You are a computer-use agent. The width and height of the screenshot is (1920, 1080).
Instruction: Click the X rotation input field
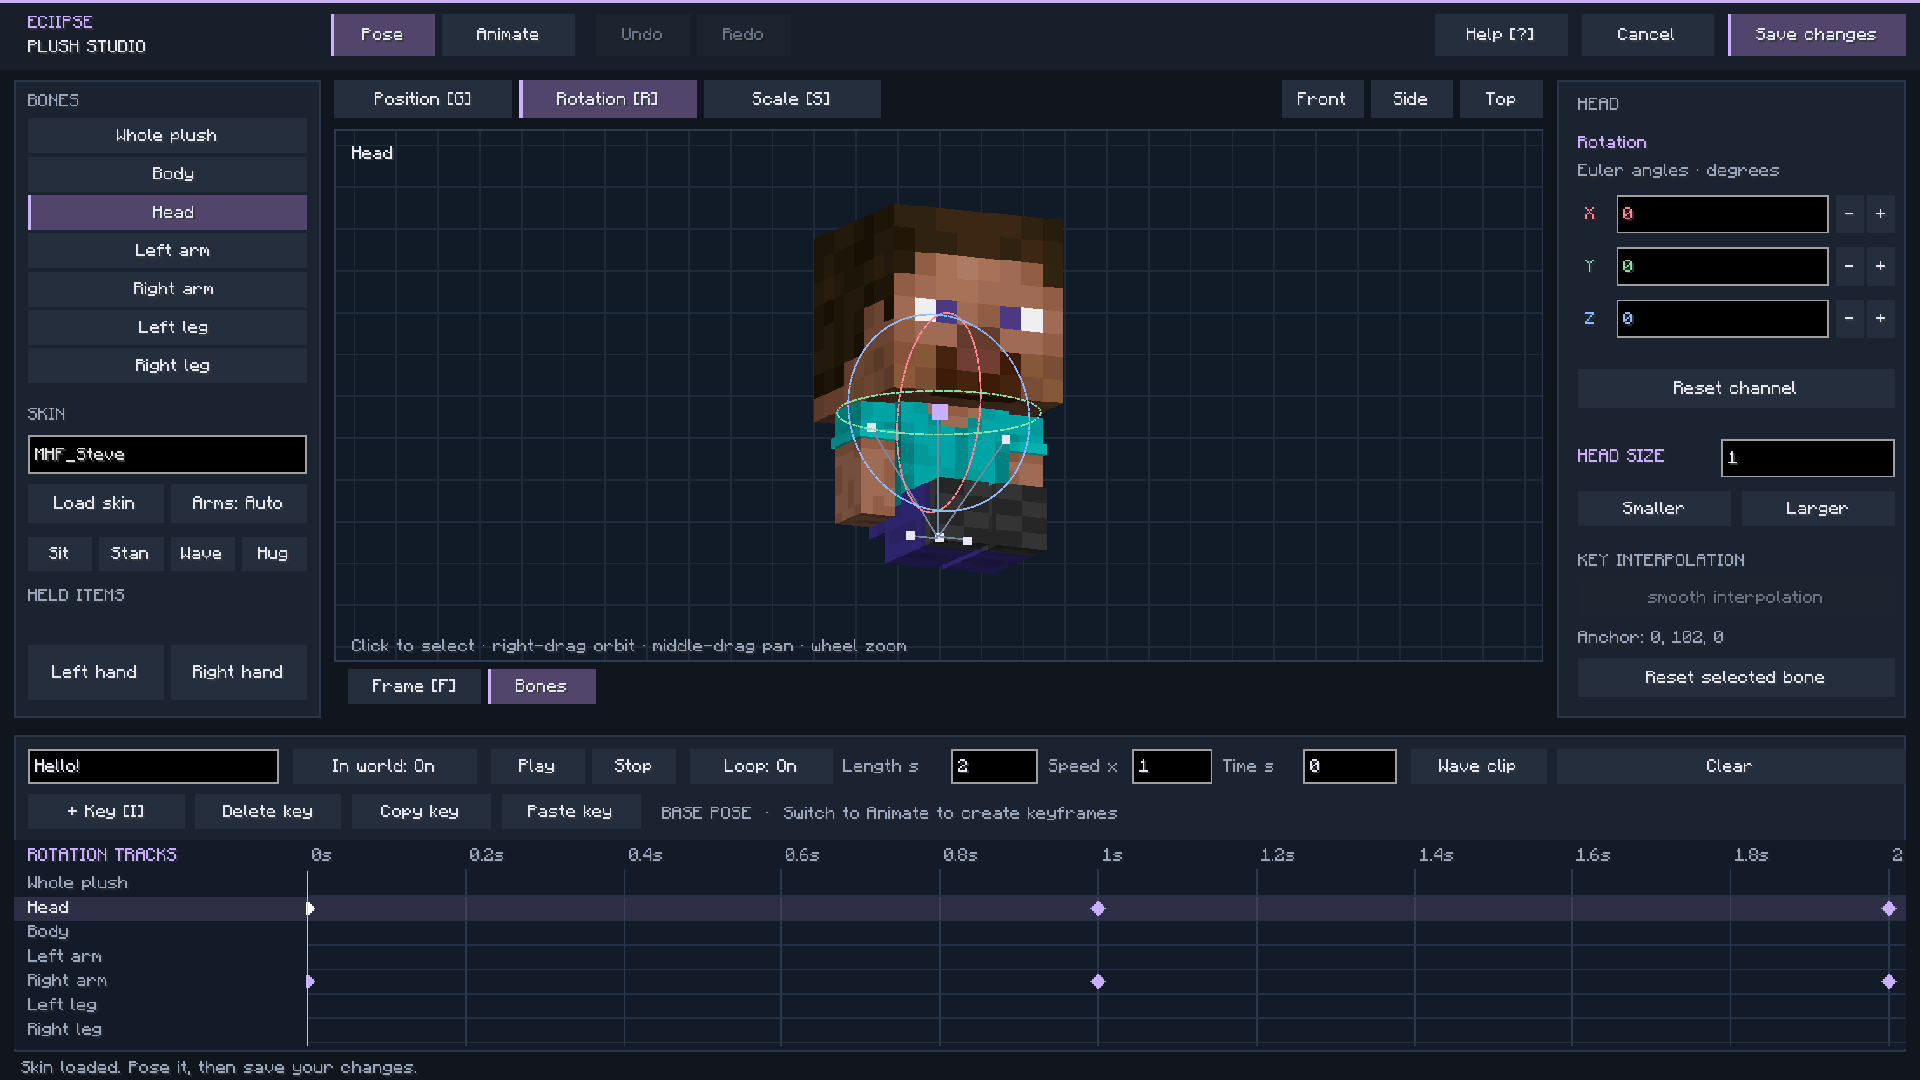[1722, 214]
